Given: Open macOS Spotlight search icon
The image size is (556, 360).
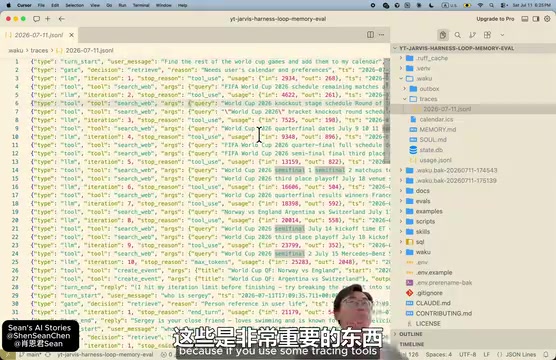Looking at the screenshot, I should coord(491,5).
